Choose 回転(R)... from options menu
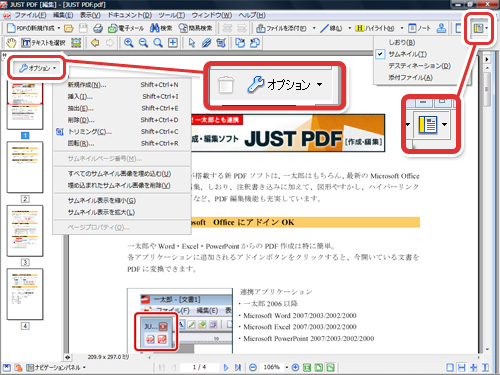 (x=122, y=143)
